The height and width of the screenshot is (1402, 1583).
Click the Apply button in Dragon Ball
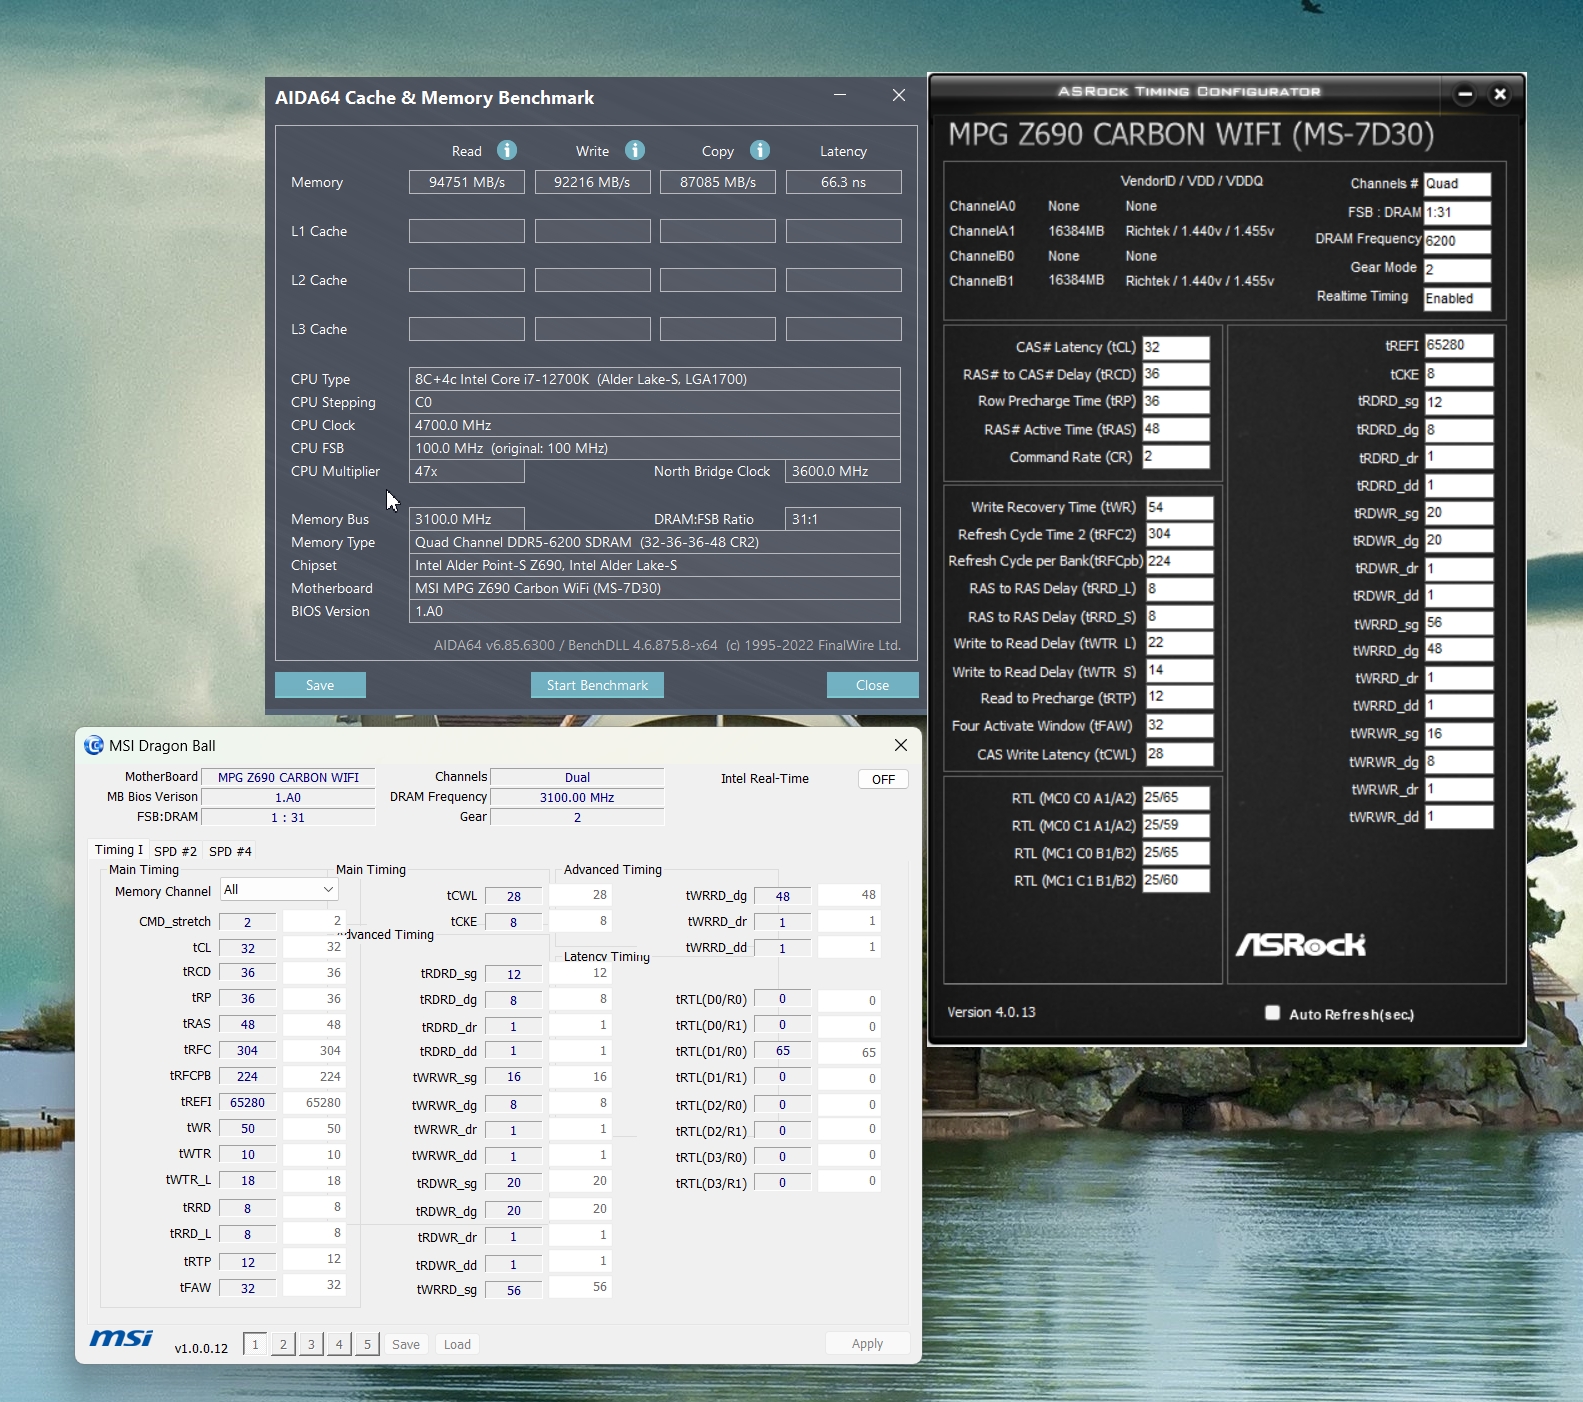[867, 1344]
